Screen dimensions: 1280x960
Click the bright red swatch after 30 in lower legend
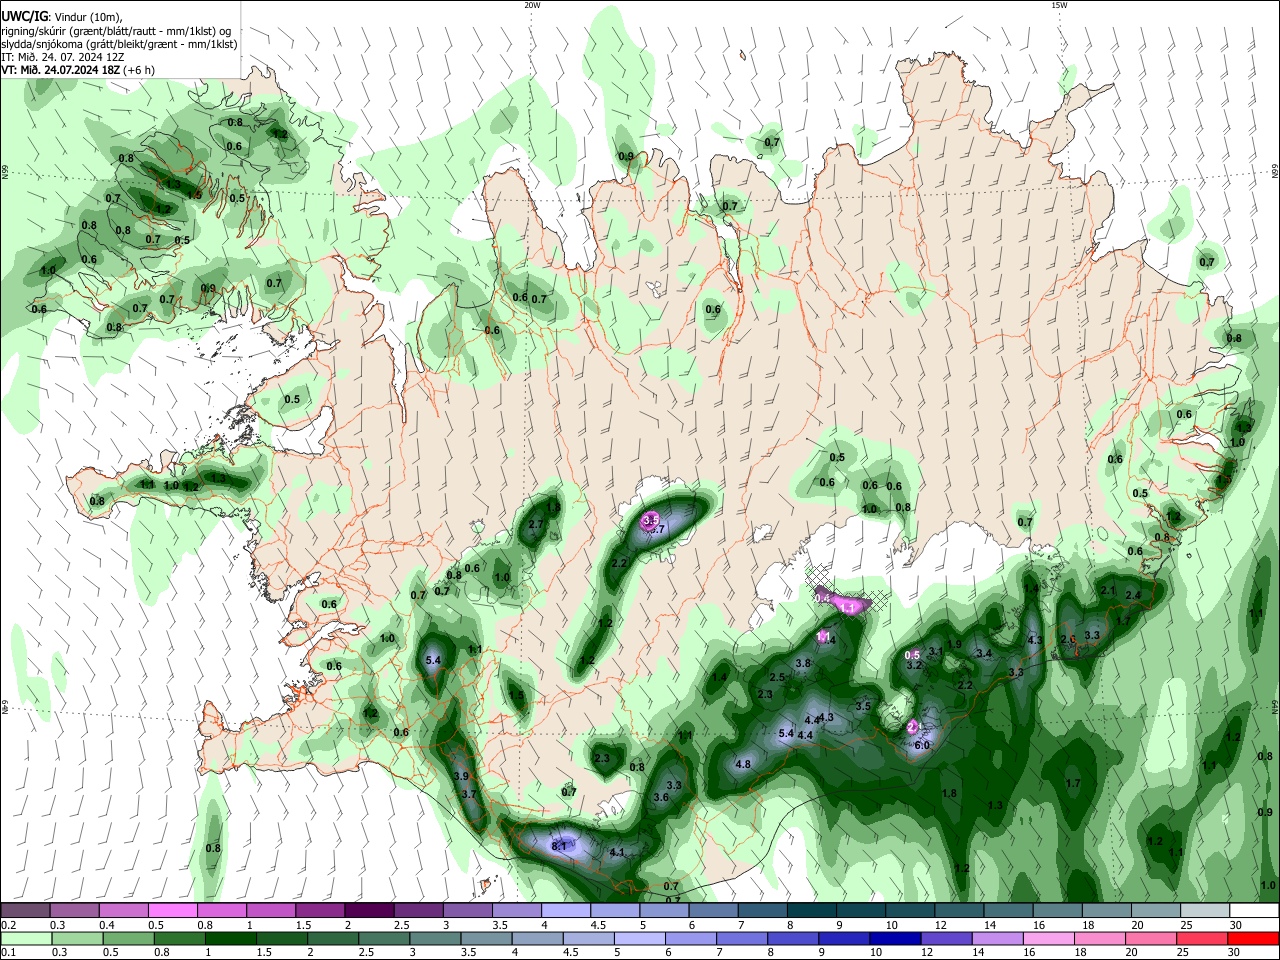click(1254, 938)
